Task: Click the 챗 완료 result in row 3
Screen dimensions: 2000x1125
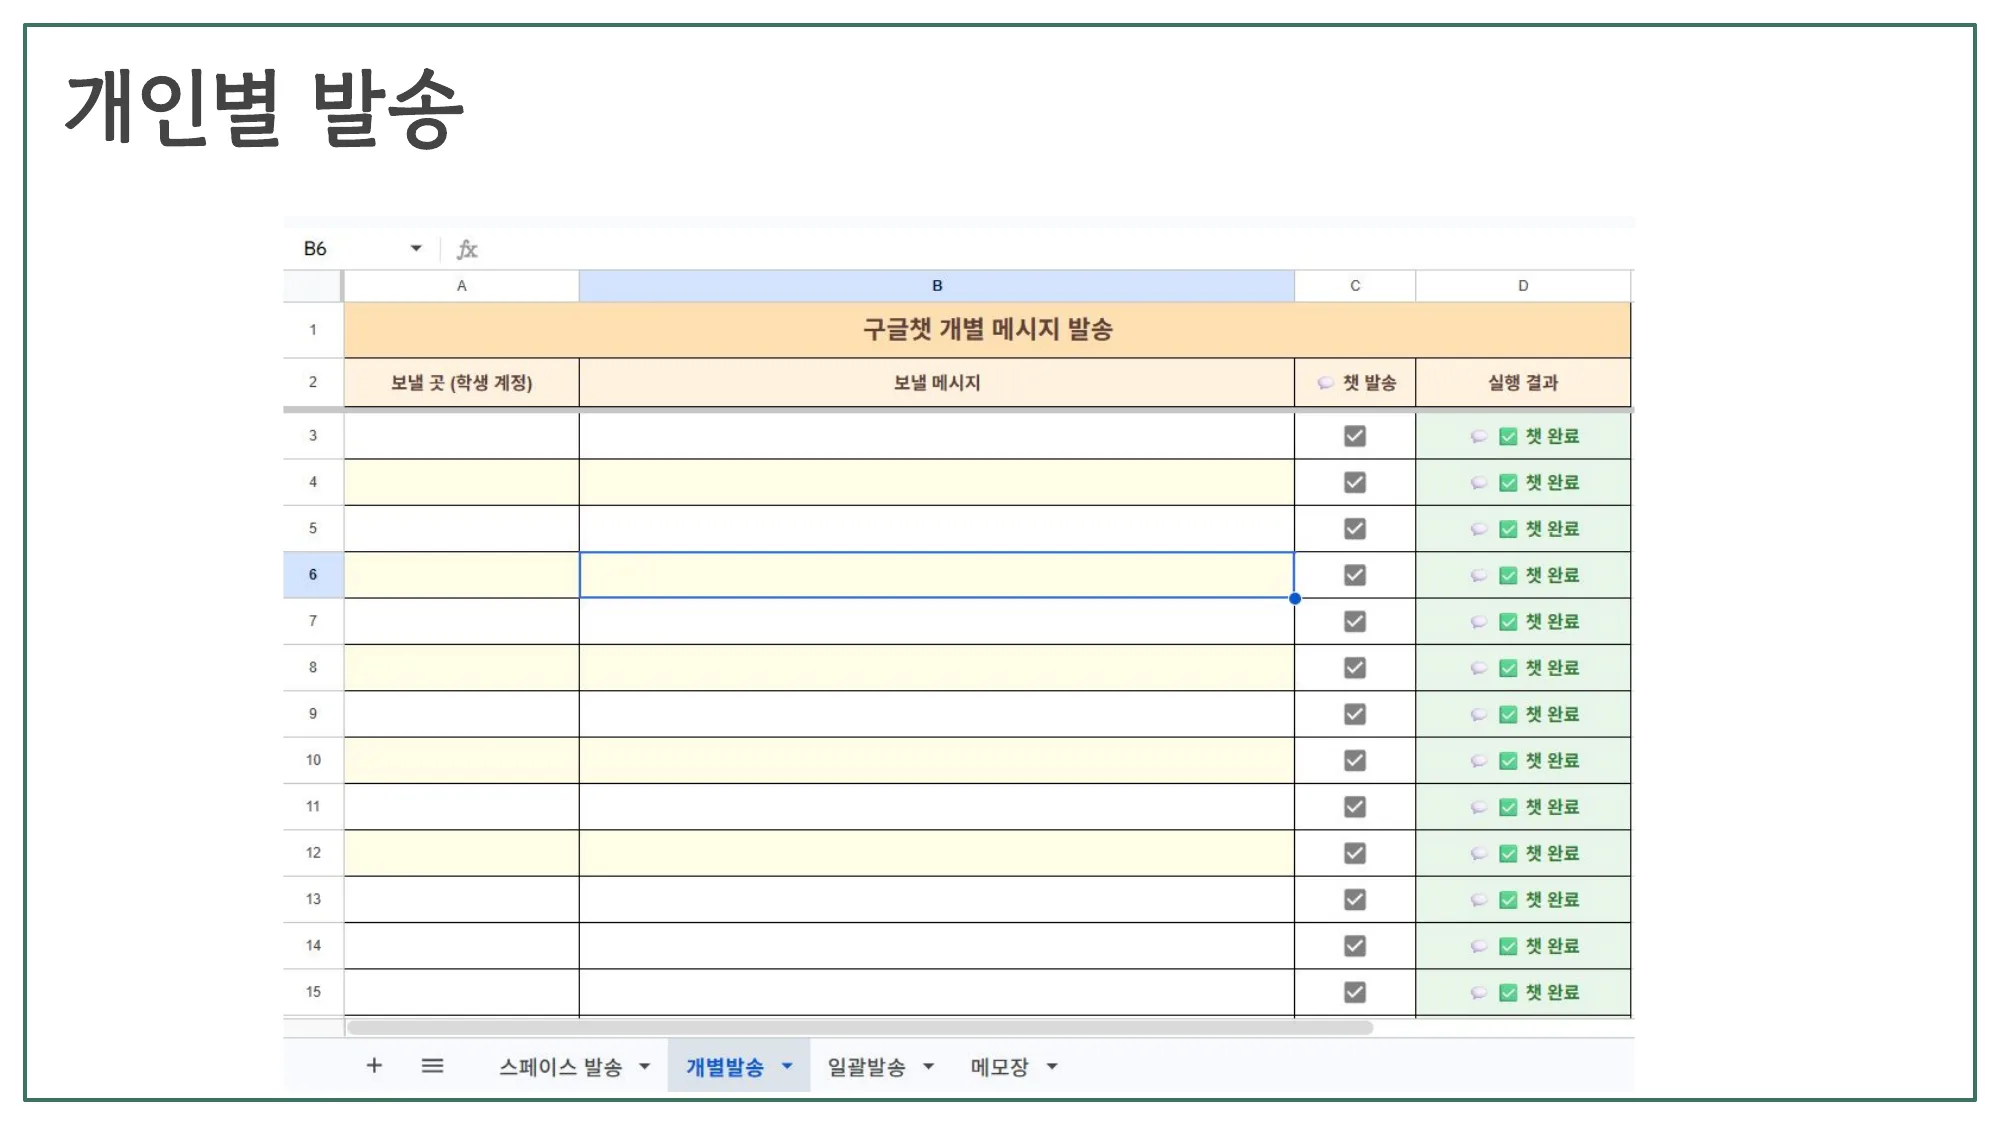Action: tap(1524, 436)
